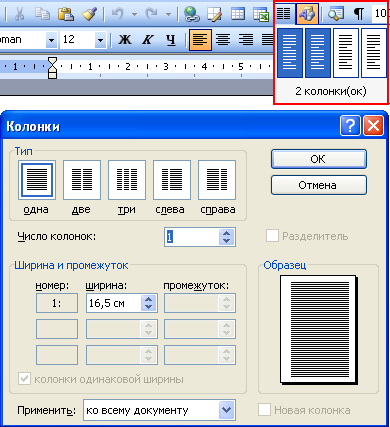Toggle the Drawing toolbar icon
Image resolution: width=390 pixels, height=427 pixels.
[x=307, y=14]
